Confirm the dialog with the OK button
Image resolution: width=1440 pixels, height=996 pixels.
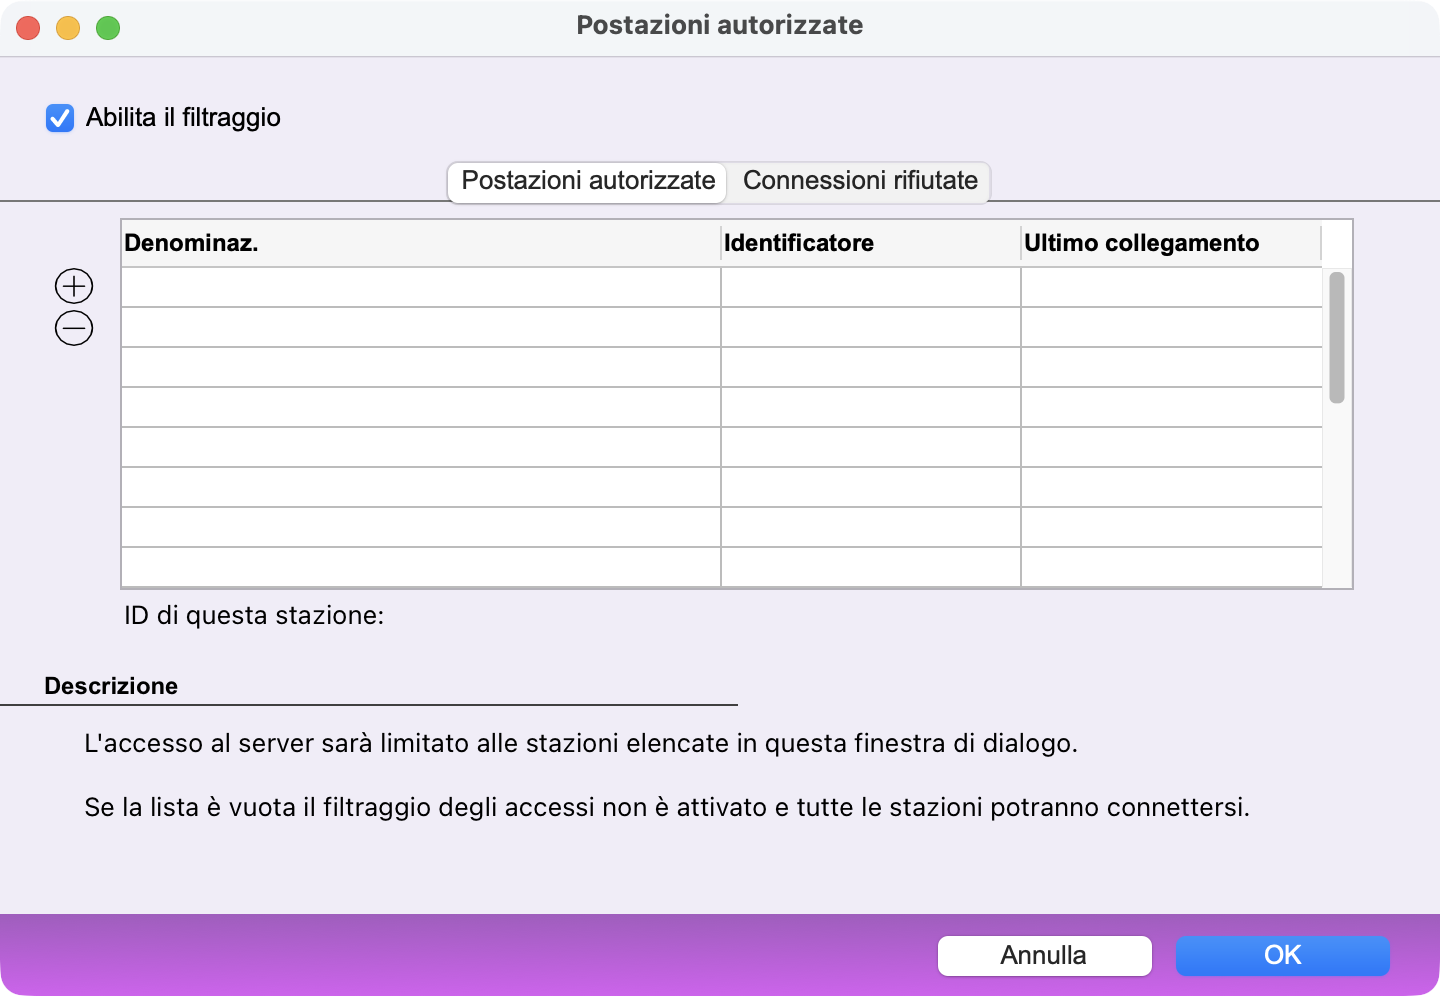coord(1282,955)
